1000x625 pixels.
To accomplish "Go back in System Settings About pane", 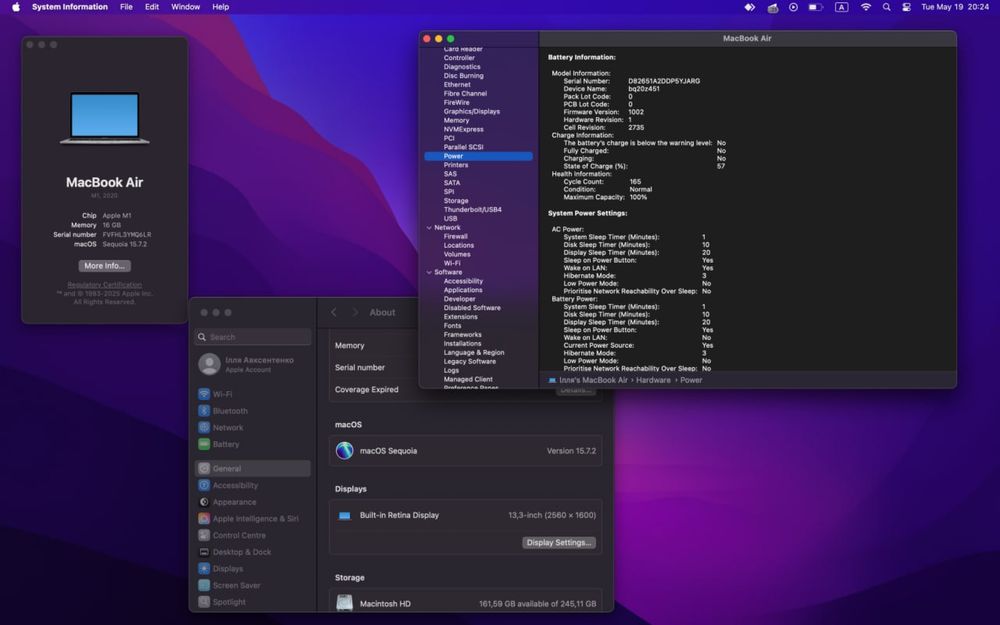I will coord(334,312).
